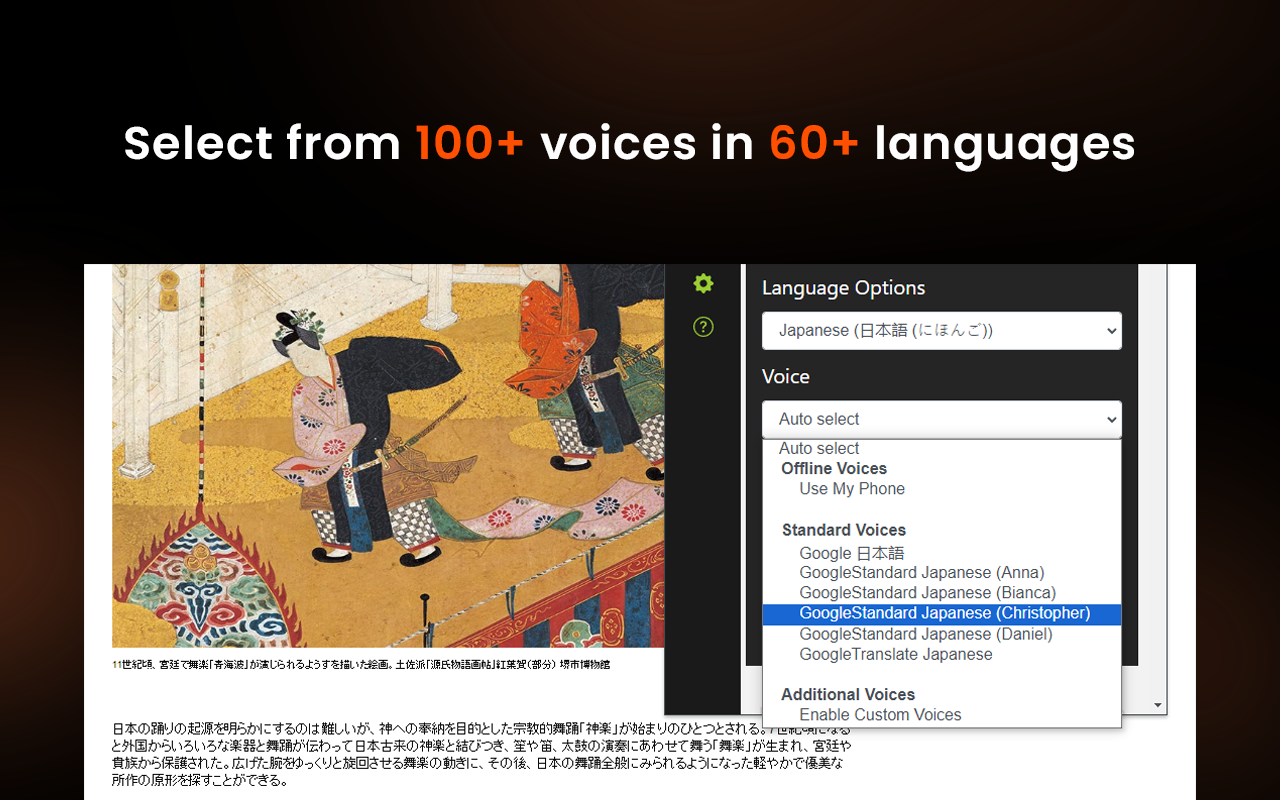Open the Language Options dropdown
1280x800 pixels.
[941, 330]
